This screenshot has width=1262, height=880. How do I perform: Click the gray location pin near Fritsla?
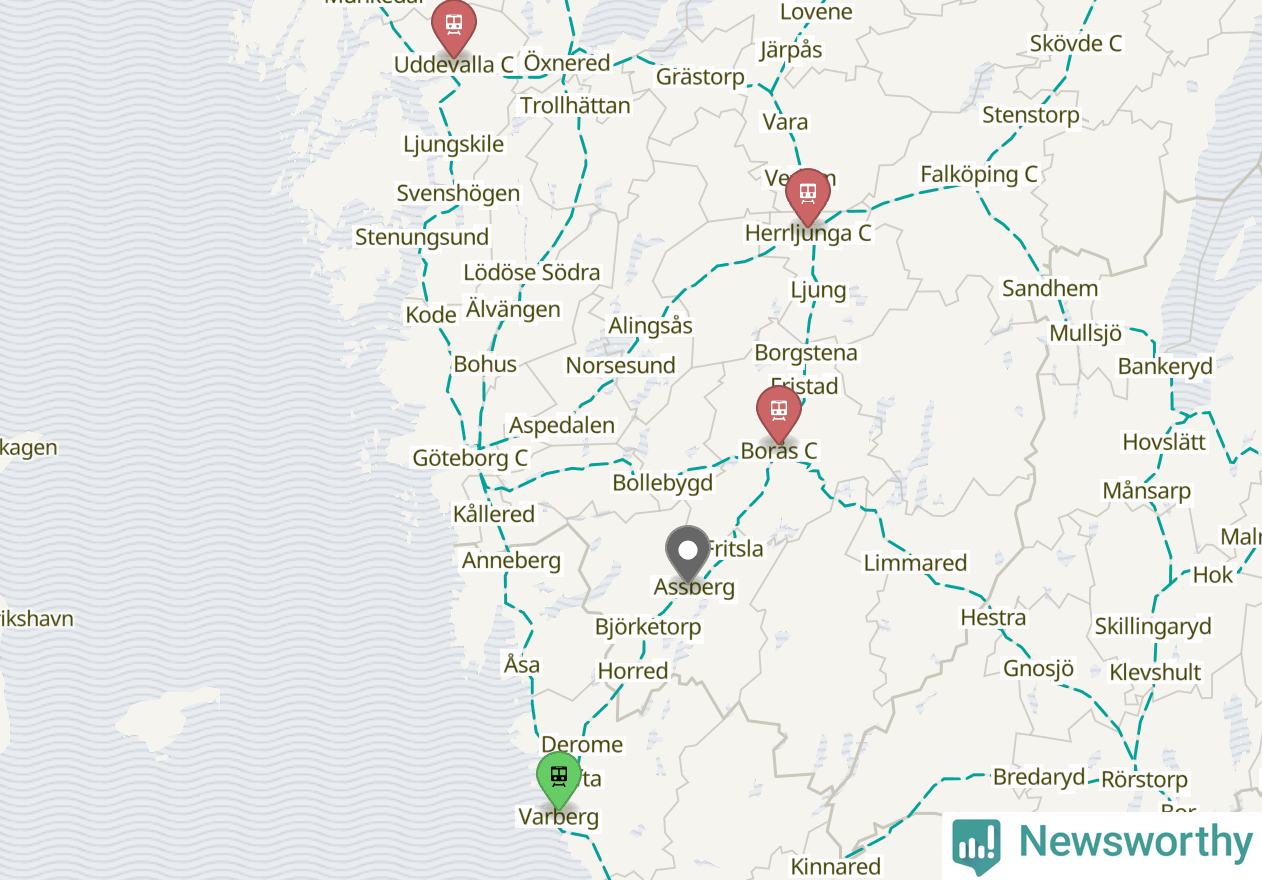(x=688, y=554)
